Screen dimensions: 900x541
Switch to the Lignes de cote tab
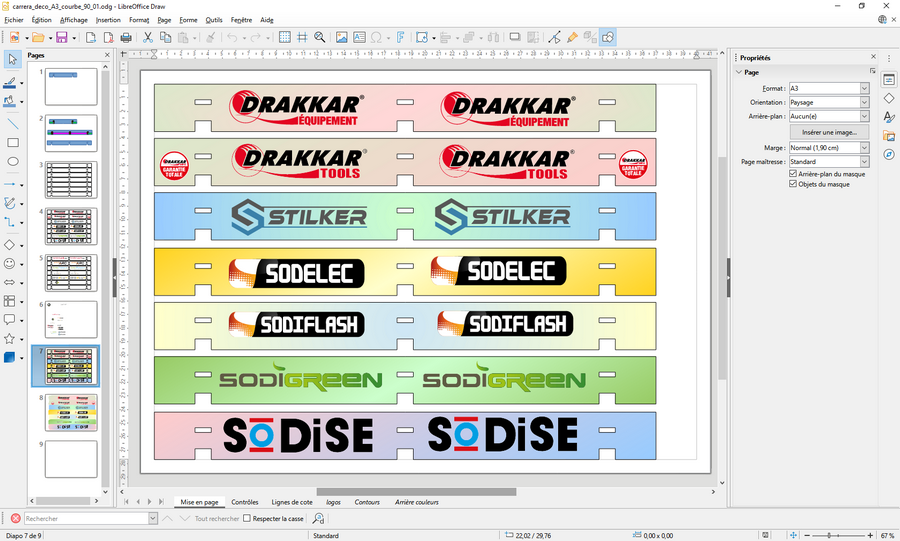pos(292,502)
